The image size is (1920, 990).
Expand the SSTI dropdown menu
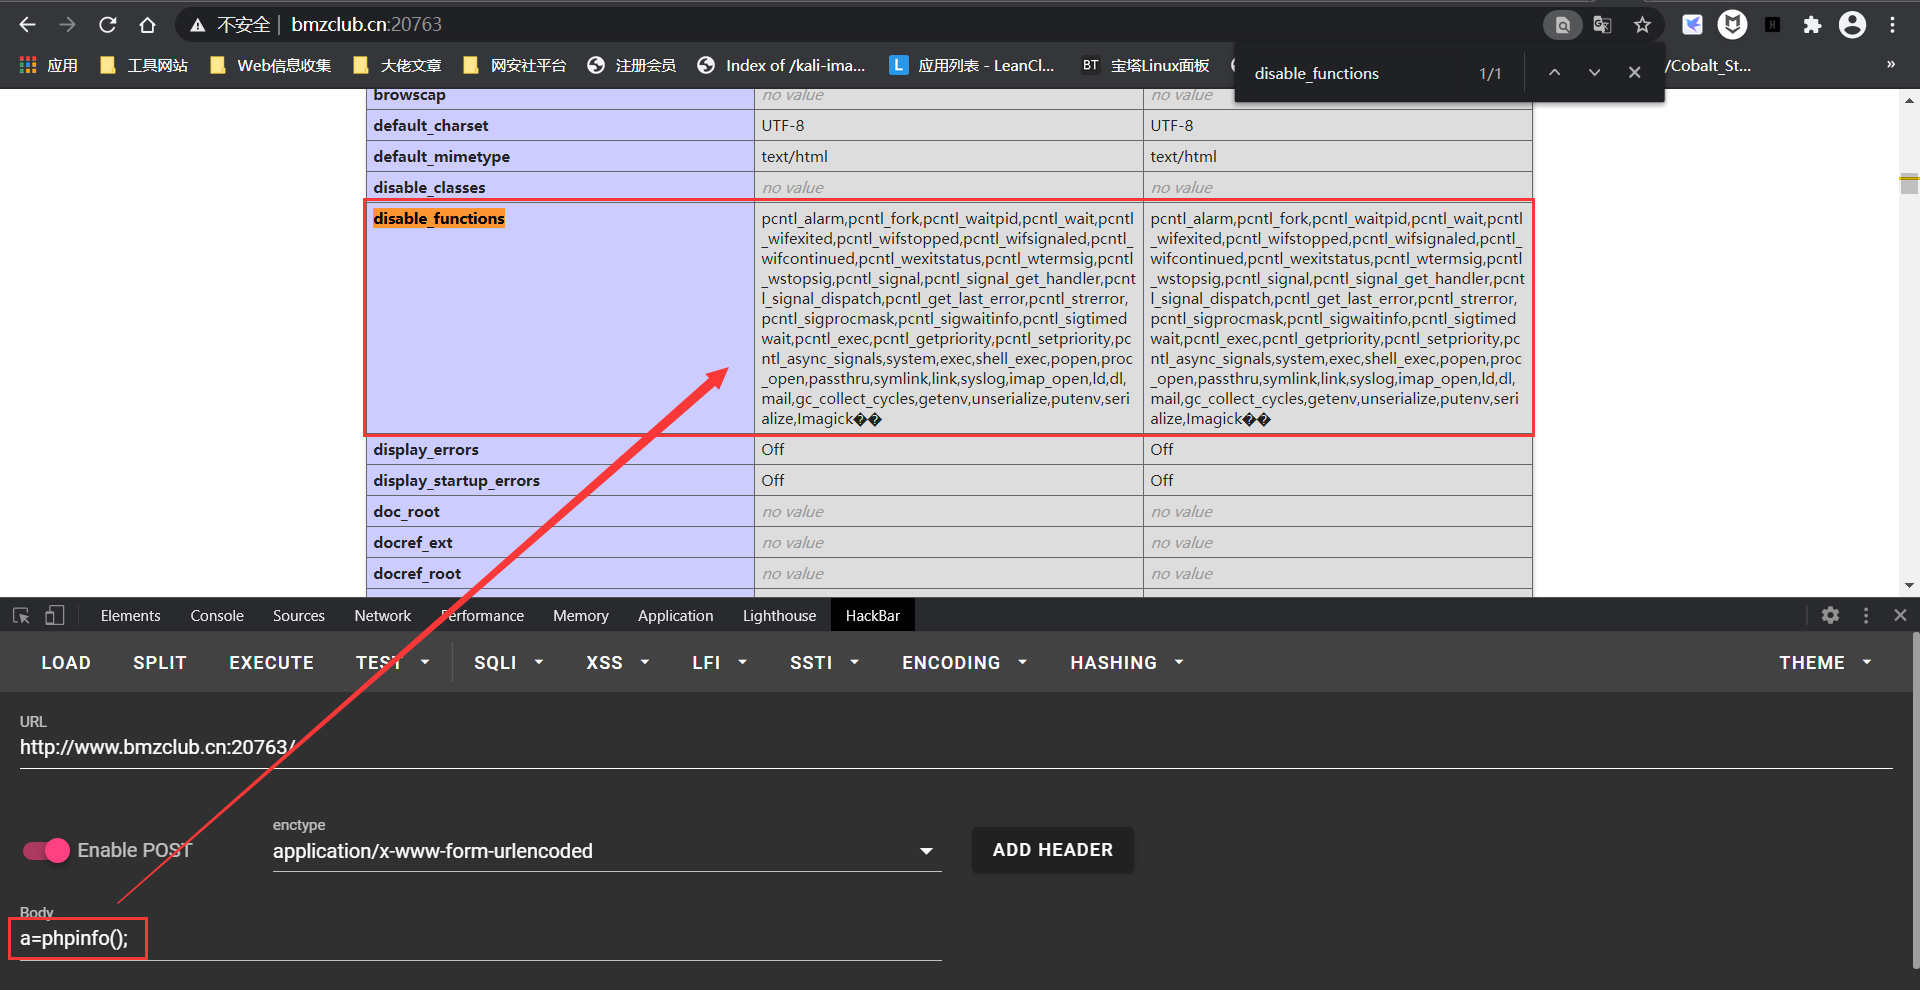[825, 662]
